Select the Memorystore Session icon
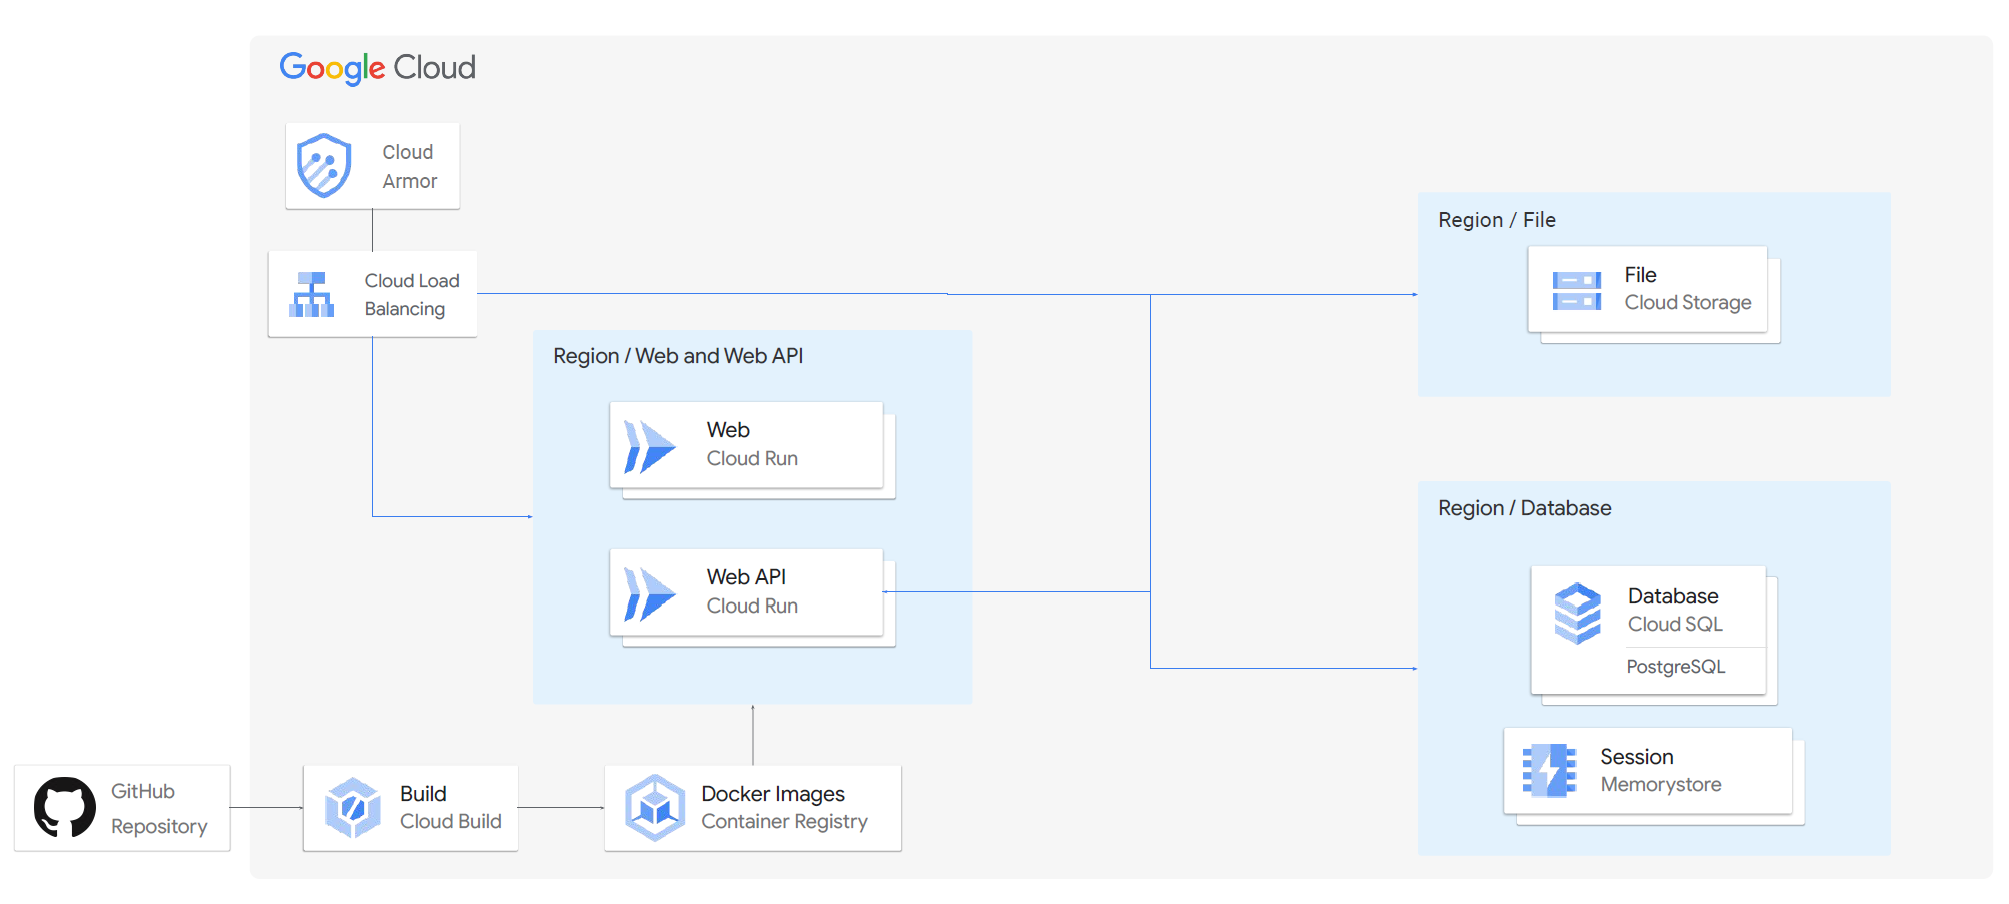The height and width of the screenshot is (904, 2009). (1549, 771)
